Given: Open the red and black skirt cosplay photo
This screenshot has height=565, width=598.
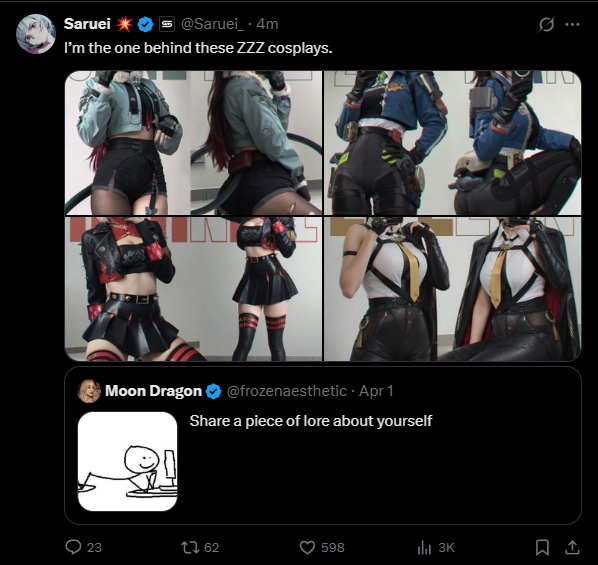Looking at the screenshot, I should (x=194, y=289).
